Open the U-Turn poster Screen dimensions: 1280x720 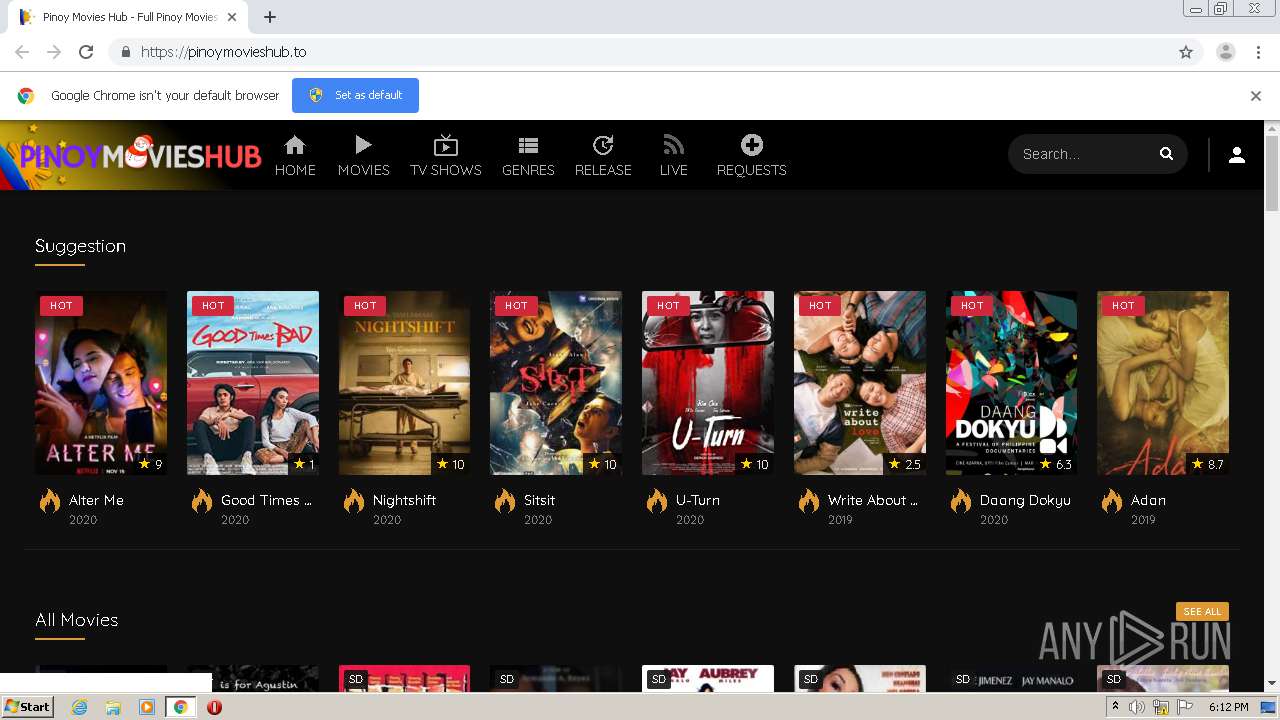pos(708,383)
